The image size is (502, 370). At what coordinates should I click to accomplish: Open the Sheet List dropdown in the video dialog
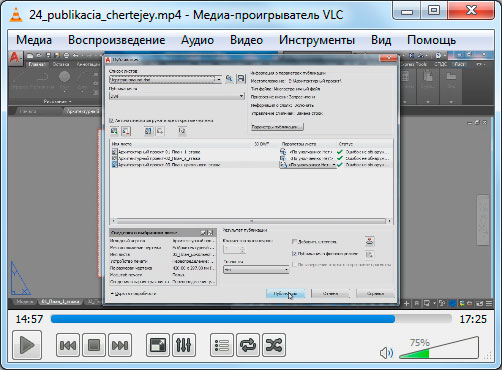[x=165, y=80]
